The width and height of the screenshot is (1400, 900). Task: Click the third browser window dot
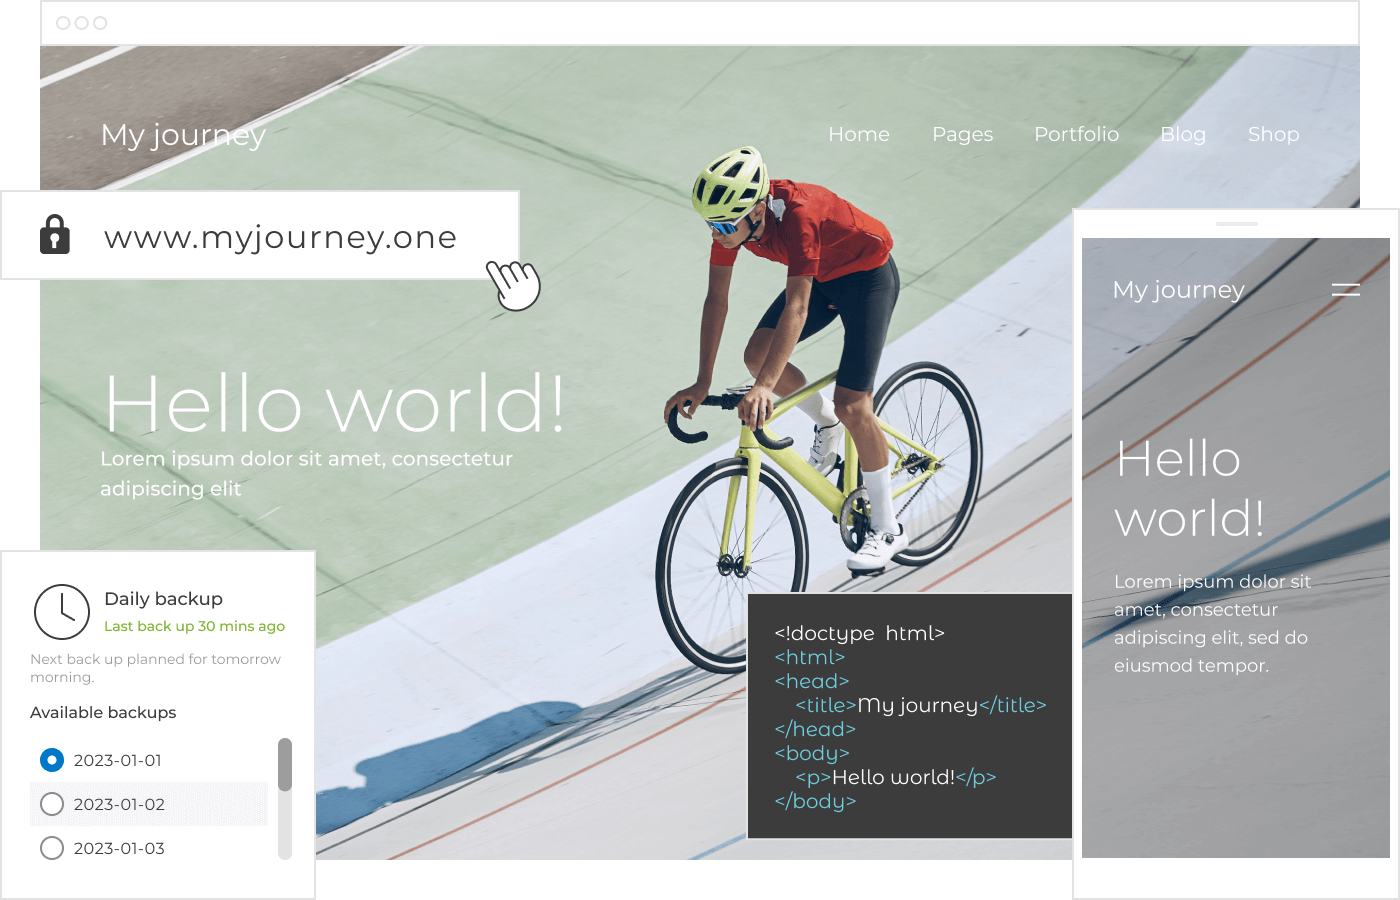click(100, 23)
